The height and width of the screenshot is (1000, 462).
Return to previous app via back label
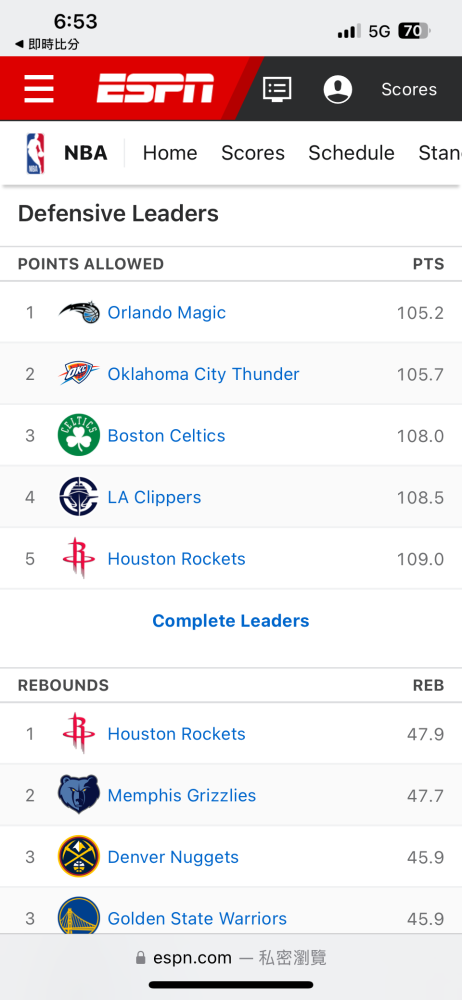tap(47, 45)
